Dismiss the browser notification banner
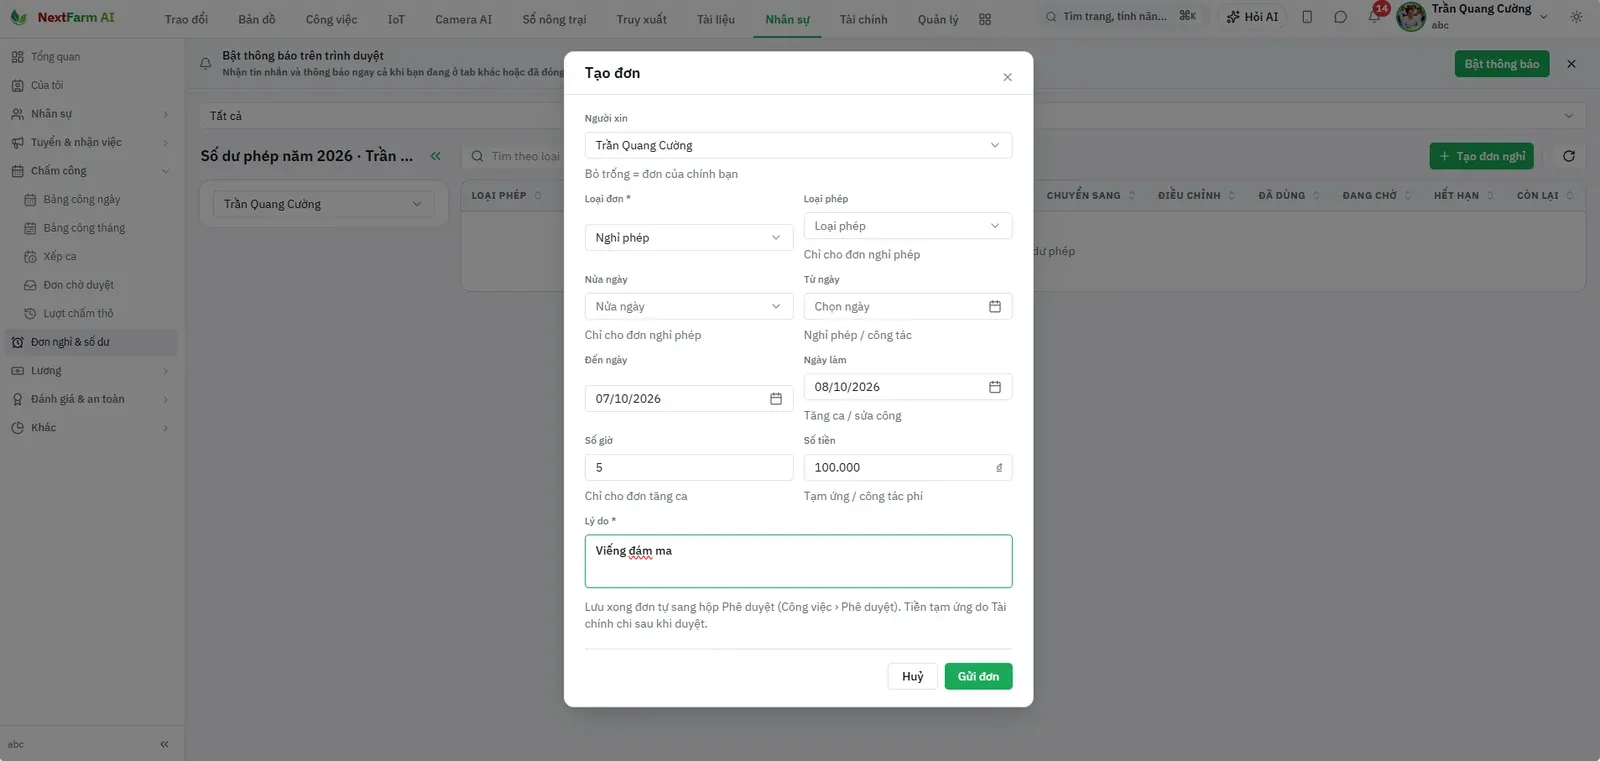Viewport: 1600px width, 761px height. (1571, 64)
